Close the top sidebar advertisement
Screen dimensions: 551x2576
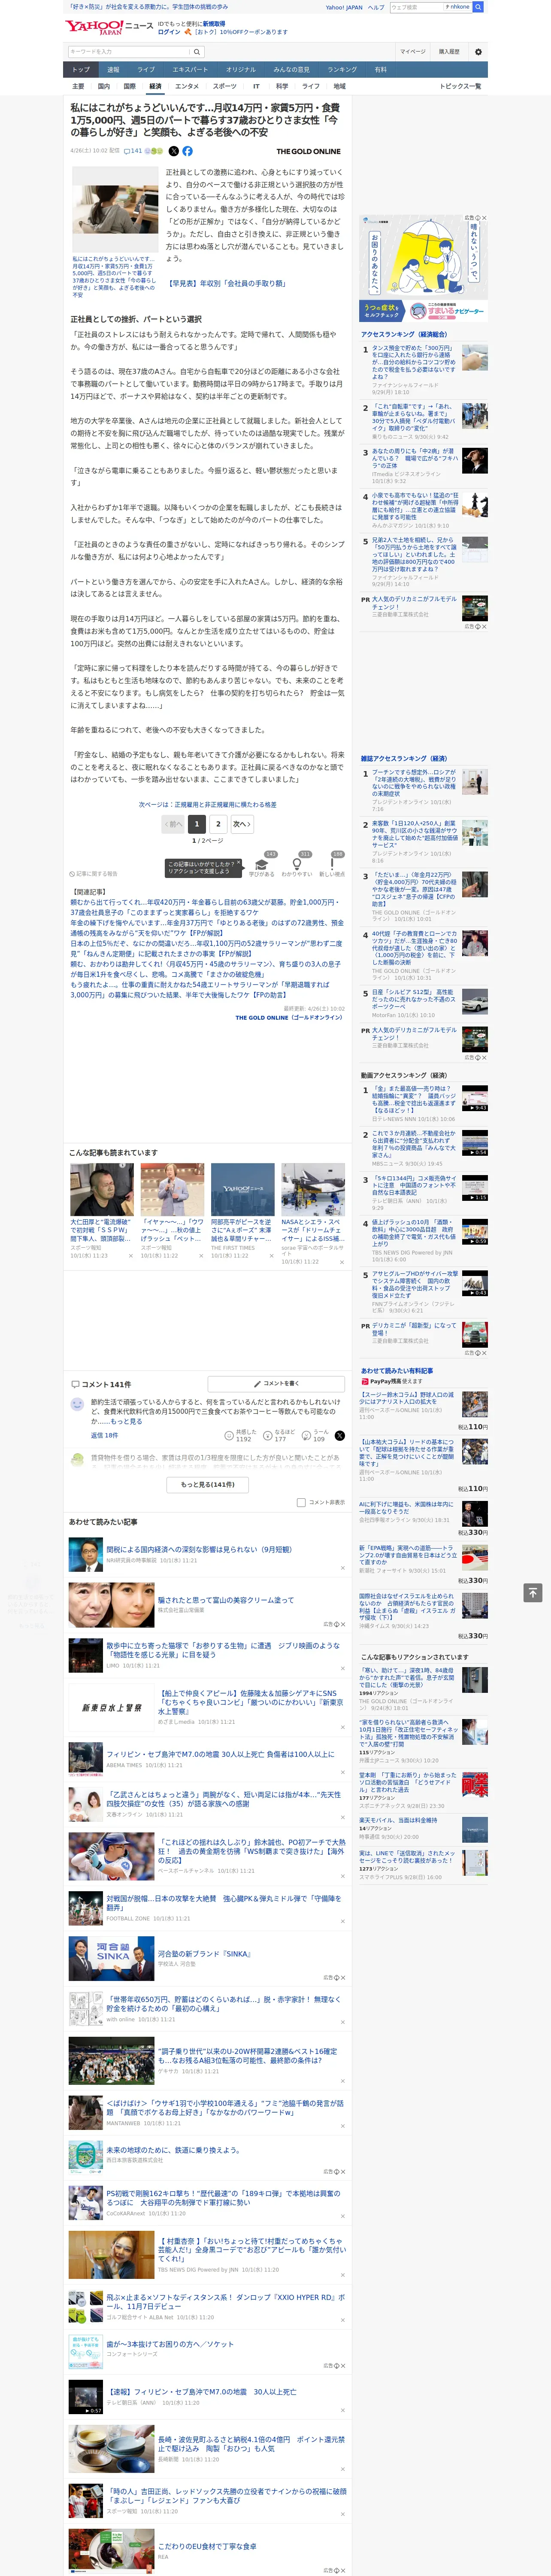click(x=483, y=218)
